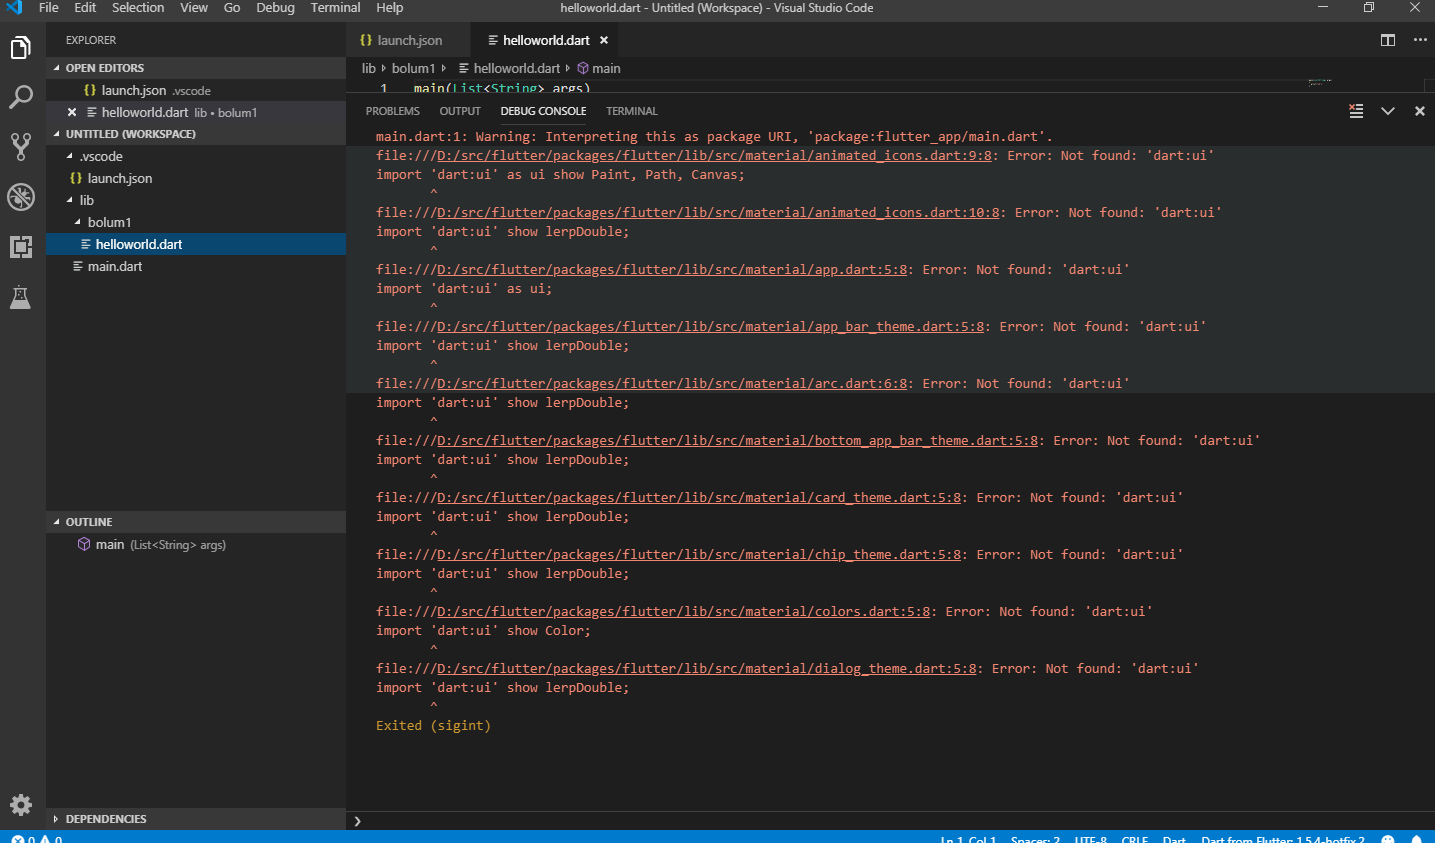Open the Debug view in activity bar

[21, 197]
